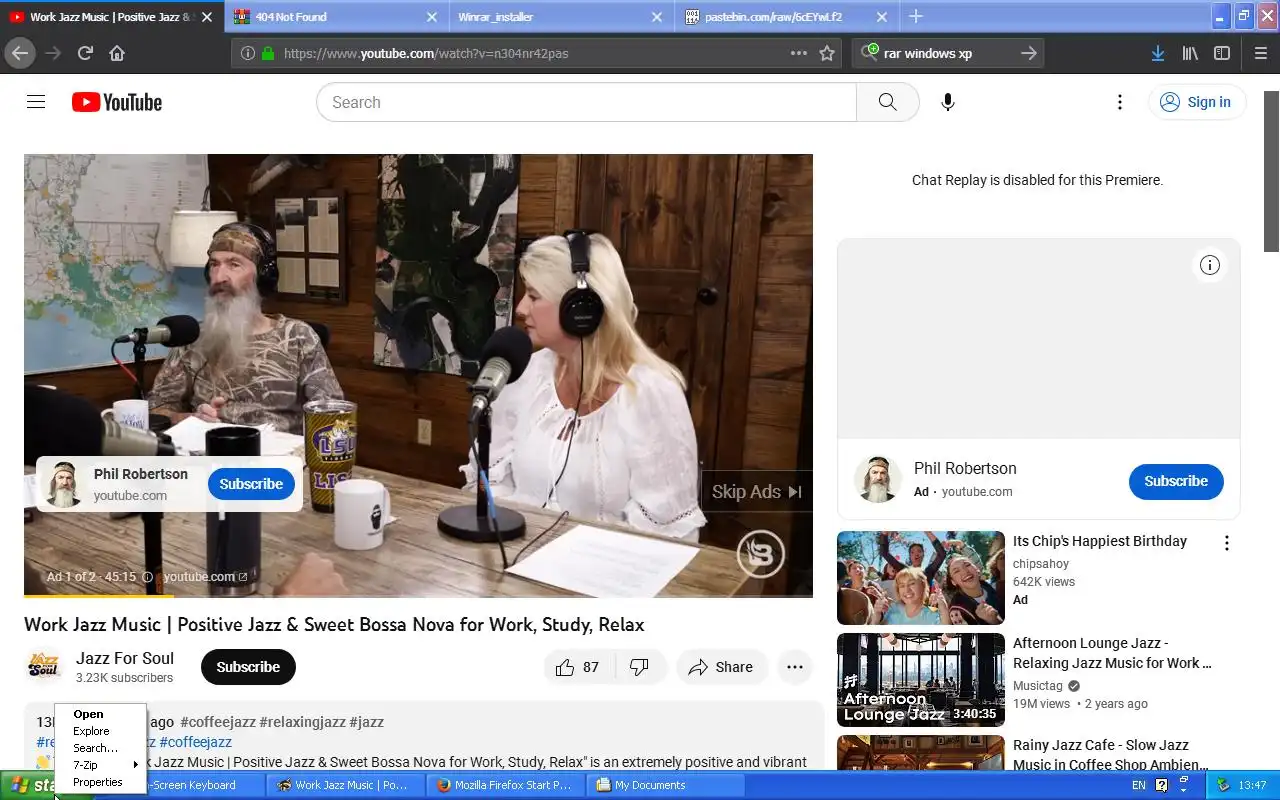
Task: Open YouTube settings three-dot menu
Action: (1120, 102)
